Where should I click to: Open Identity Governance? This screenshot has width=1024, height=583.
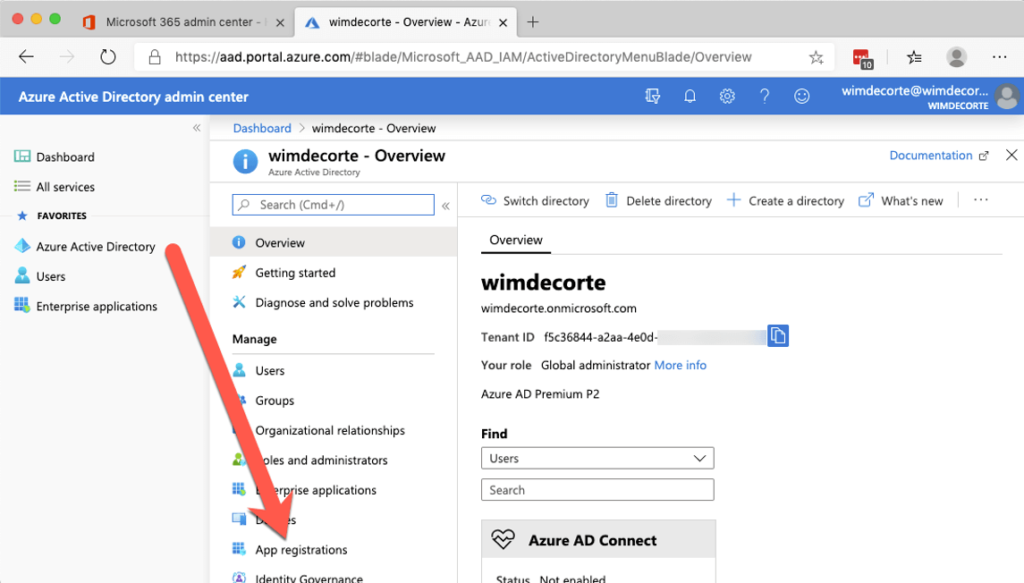(x=309, y=578)
